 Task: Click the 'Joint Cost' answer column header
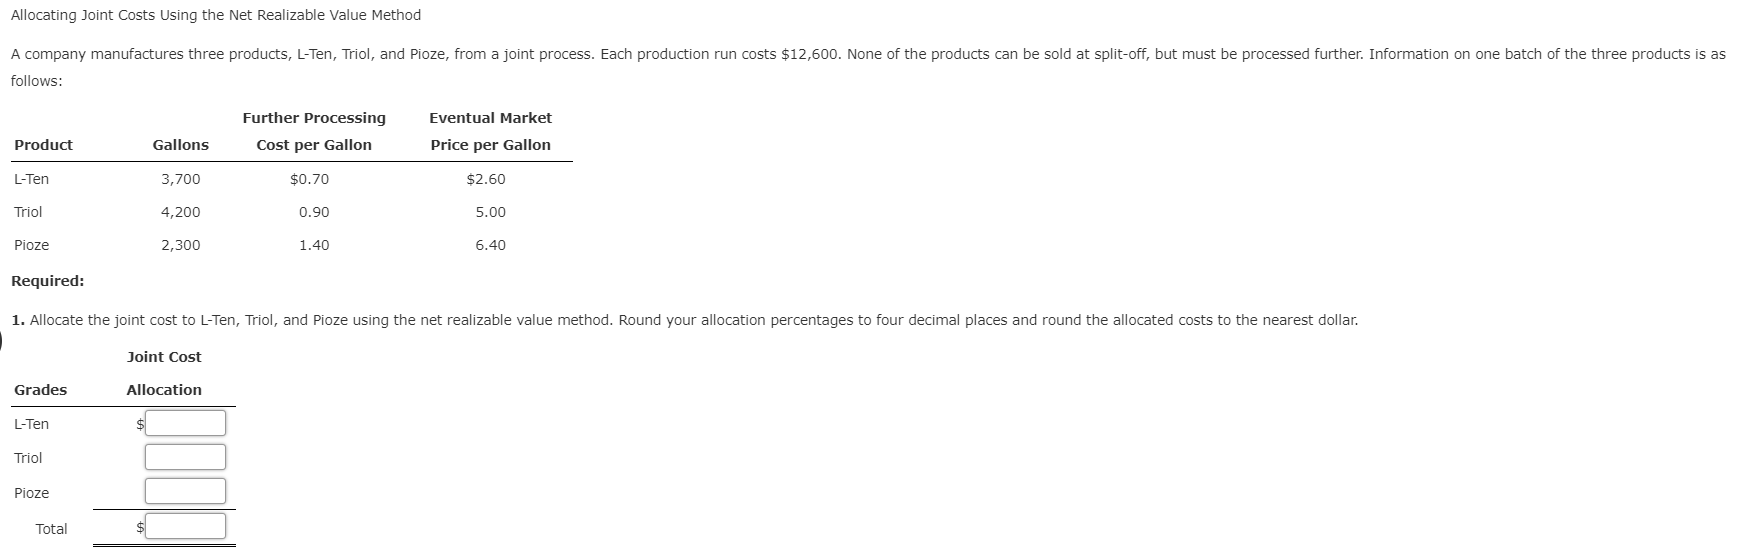tap(164, 357)
